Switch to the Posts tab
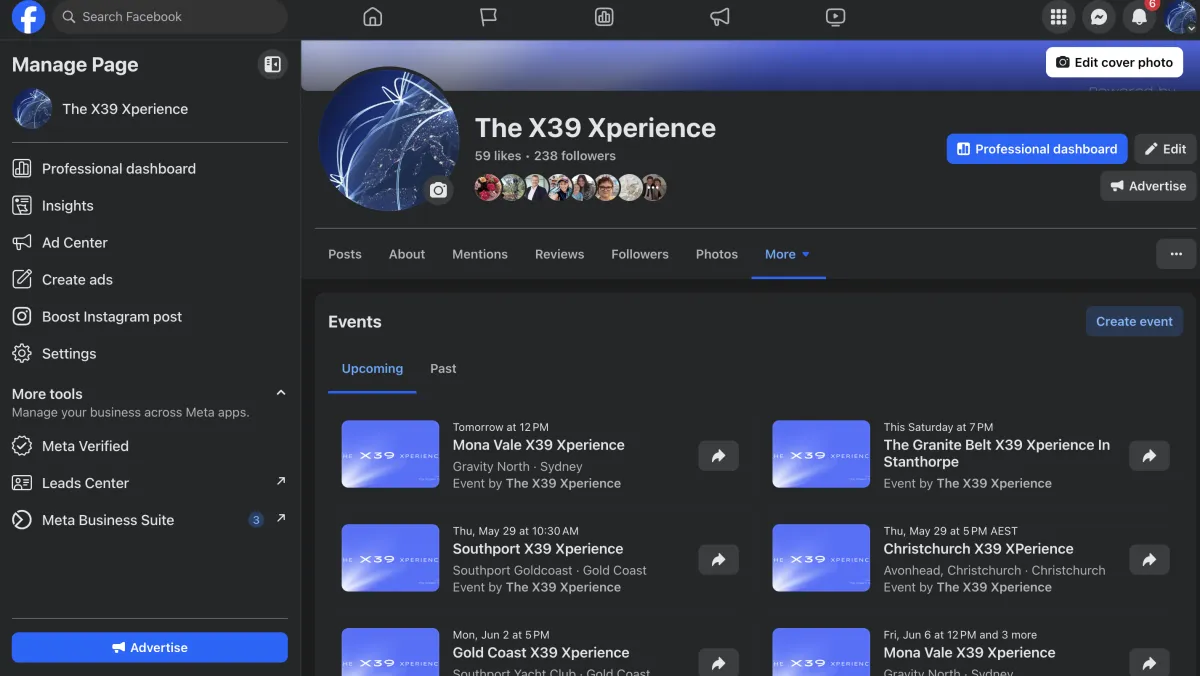 (345, 254)
